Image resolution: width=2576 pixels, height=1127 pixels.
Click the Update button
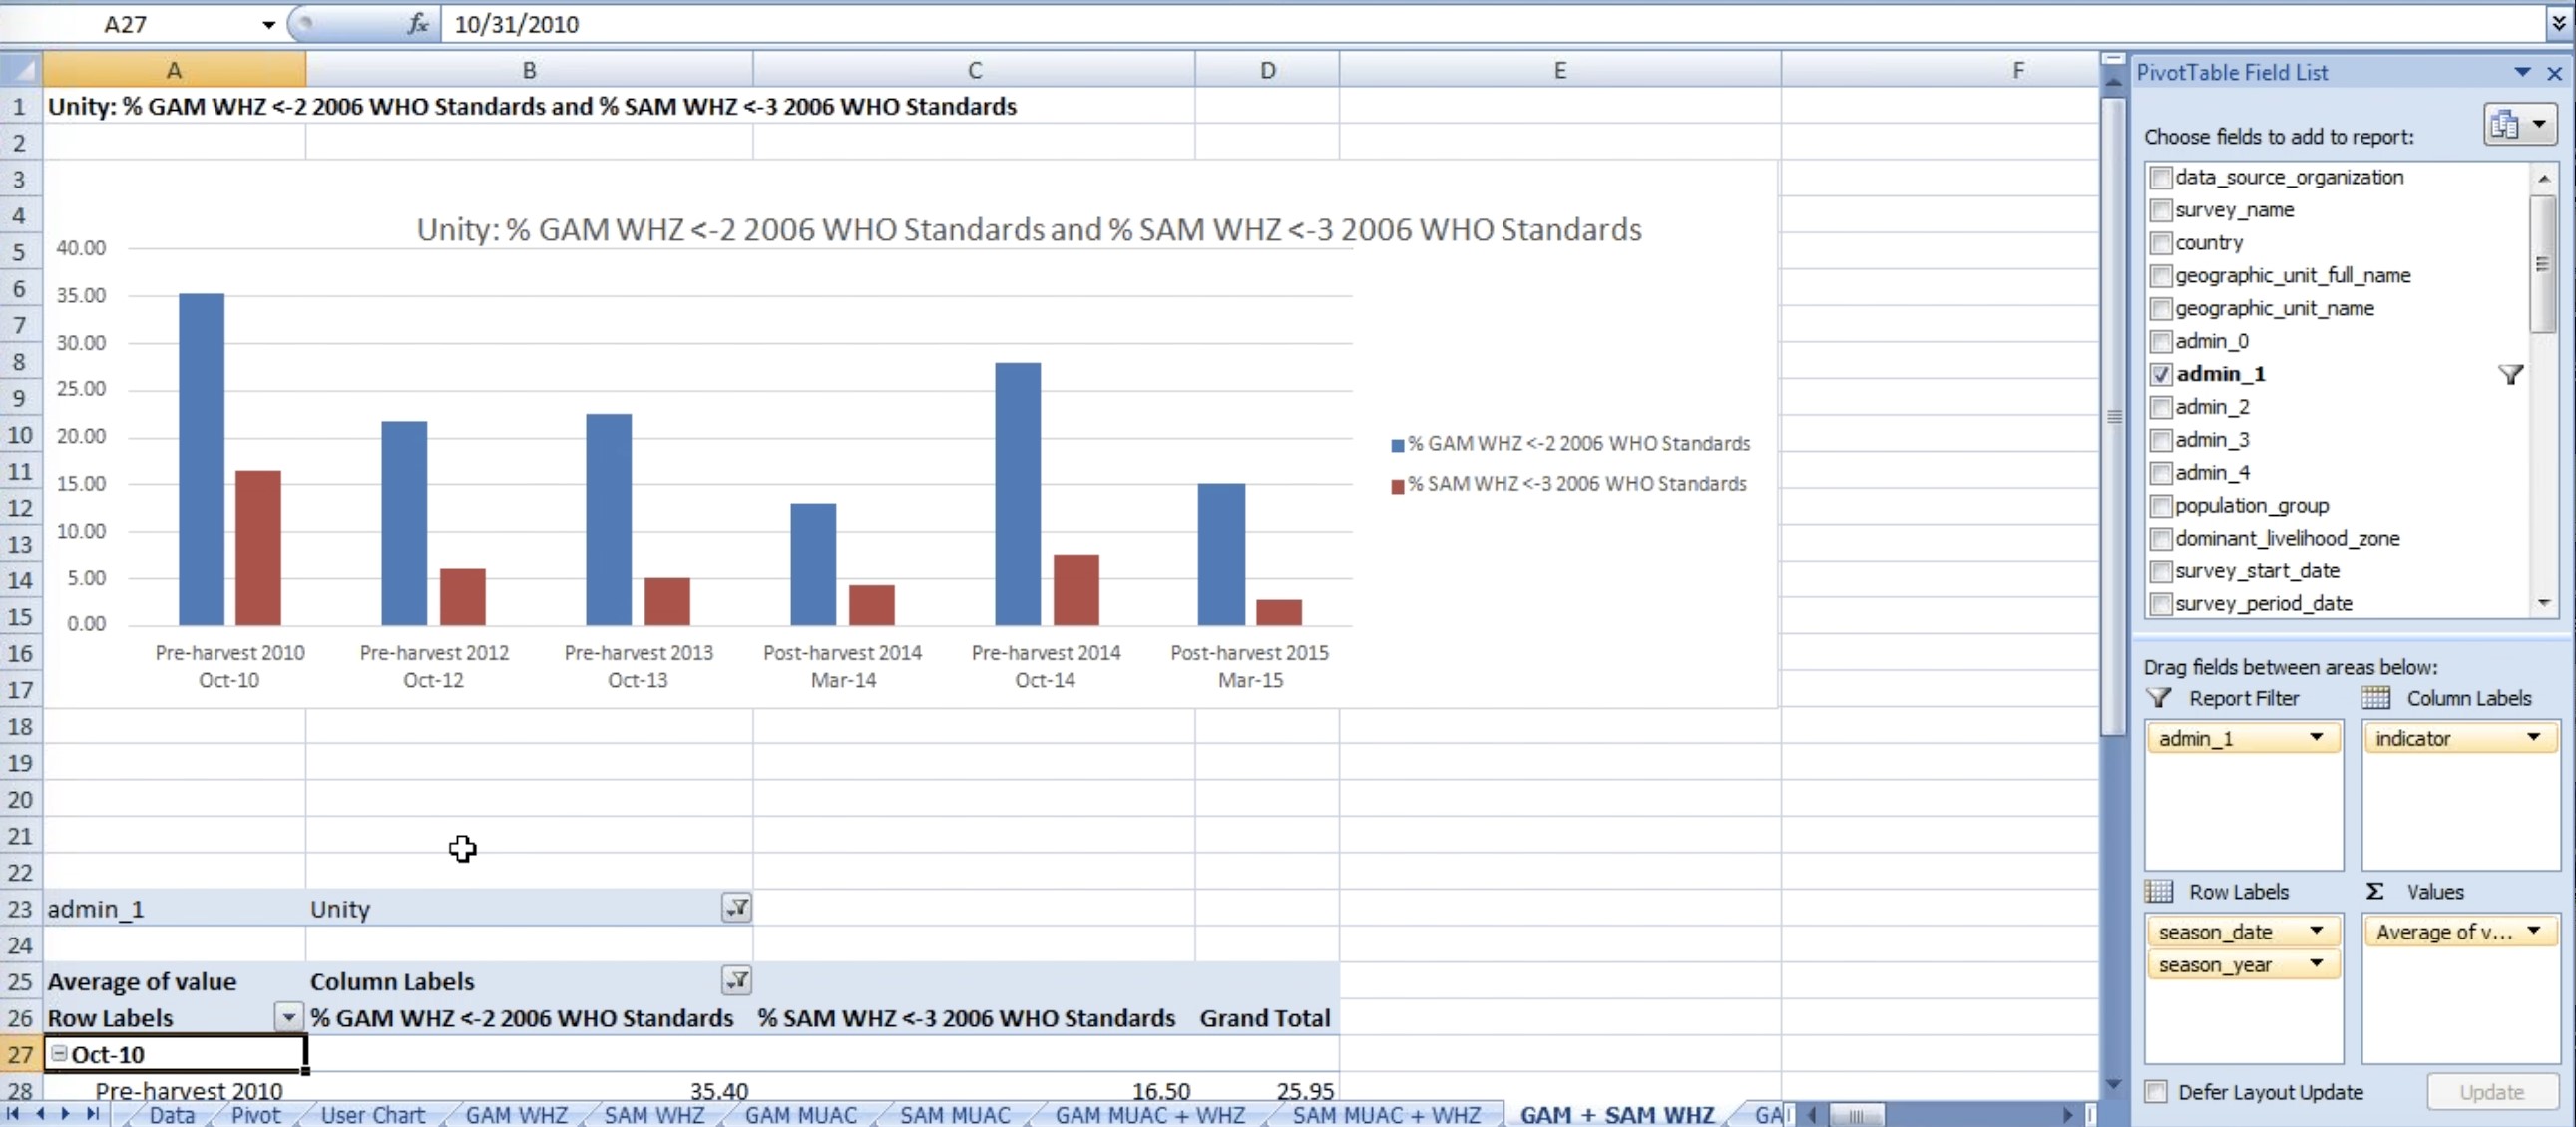(x=2491, y=1092)
